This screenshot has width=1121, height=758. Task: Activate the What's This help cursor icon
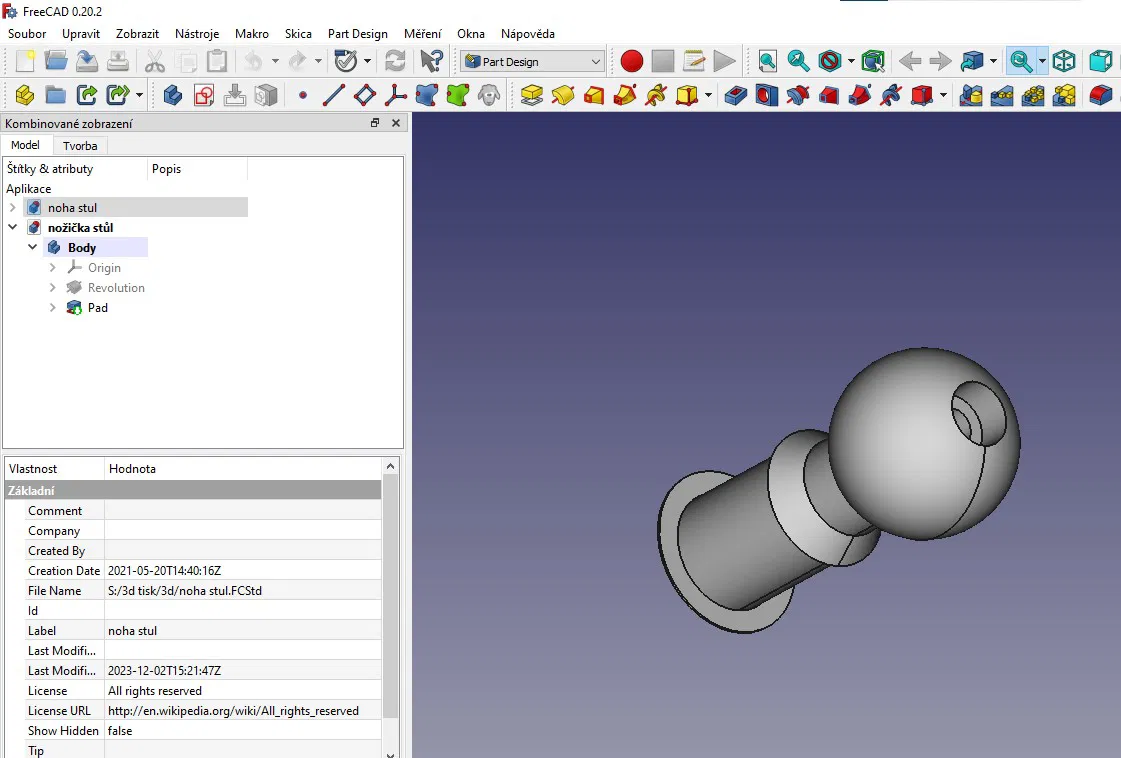point(431,61)
